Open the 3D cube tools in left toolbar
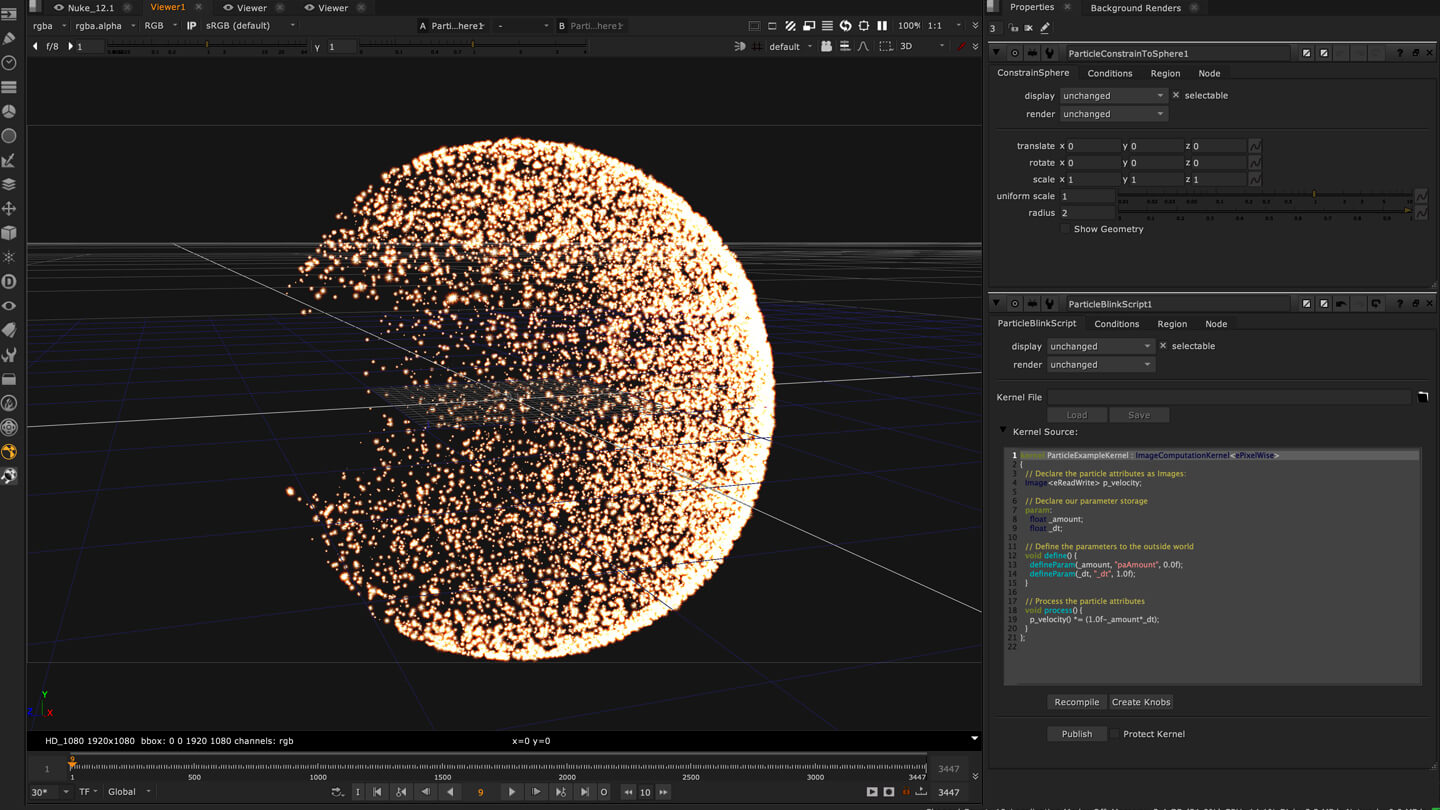 click(x=9, y=233)
